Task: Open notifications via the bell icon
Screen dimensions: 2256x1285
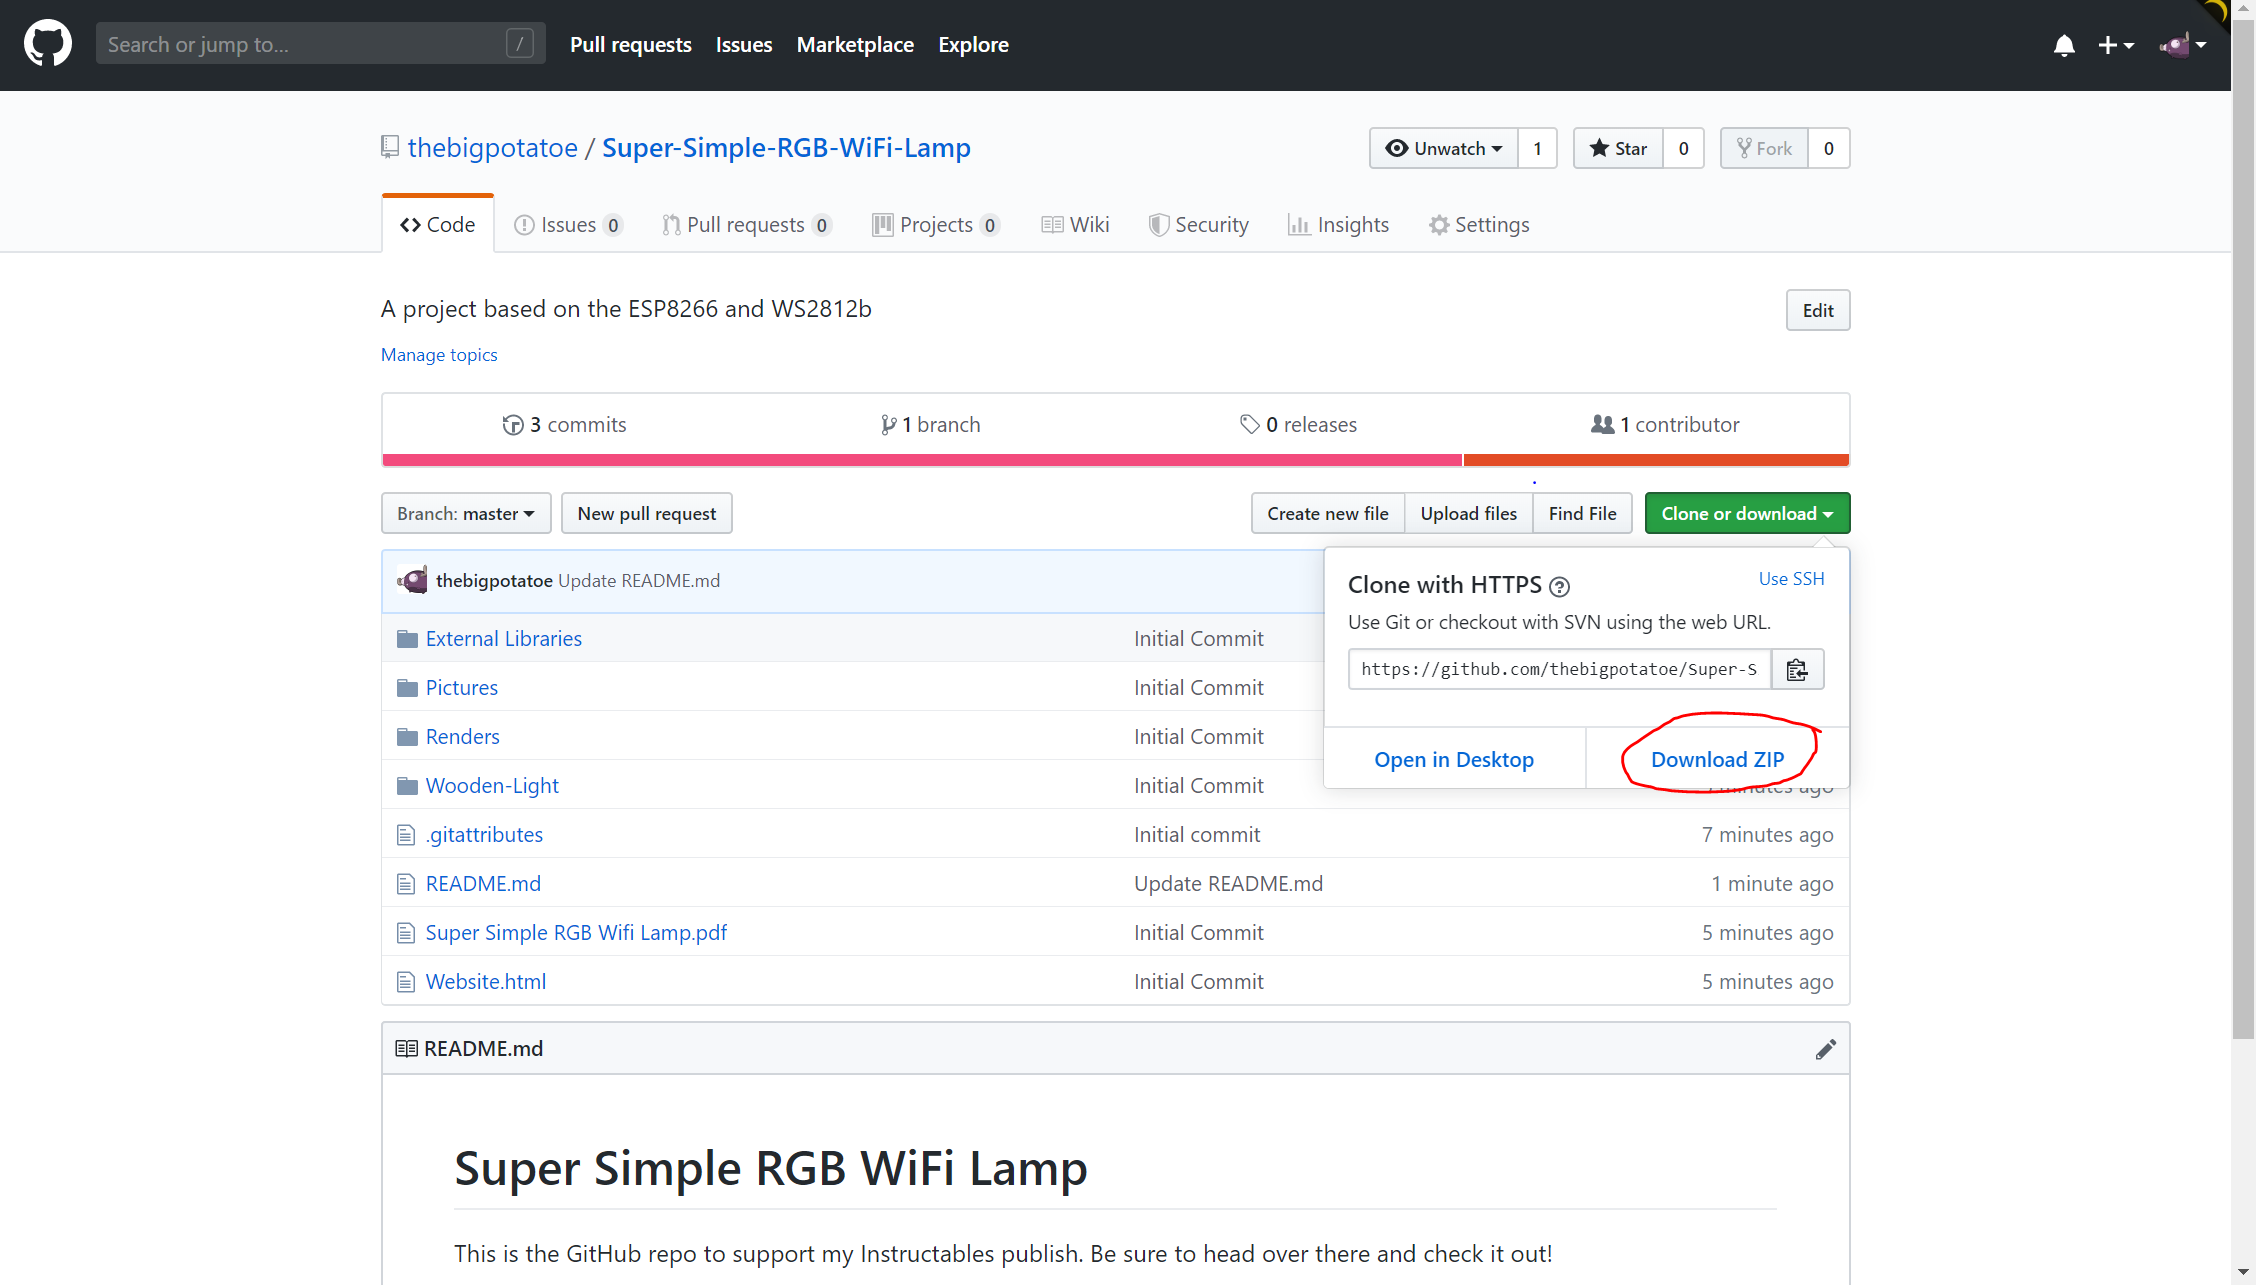Action: tap(2064, 45)
